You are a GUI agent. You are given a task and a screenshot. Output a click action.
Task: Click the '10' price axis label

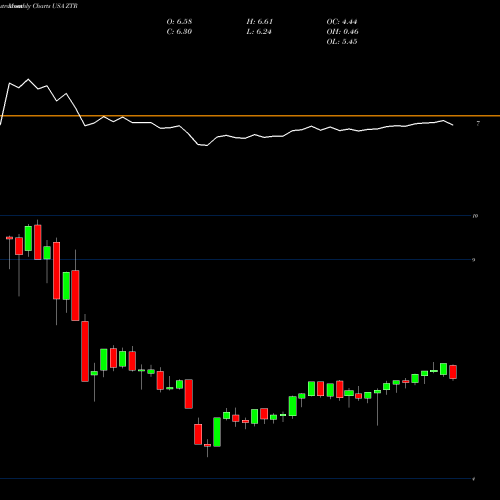pyautogui.click(x=475, y=216)
